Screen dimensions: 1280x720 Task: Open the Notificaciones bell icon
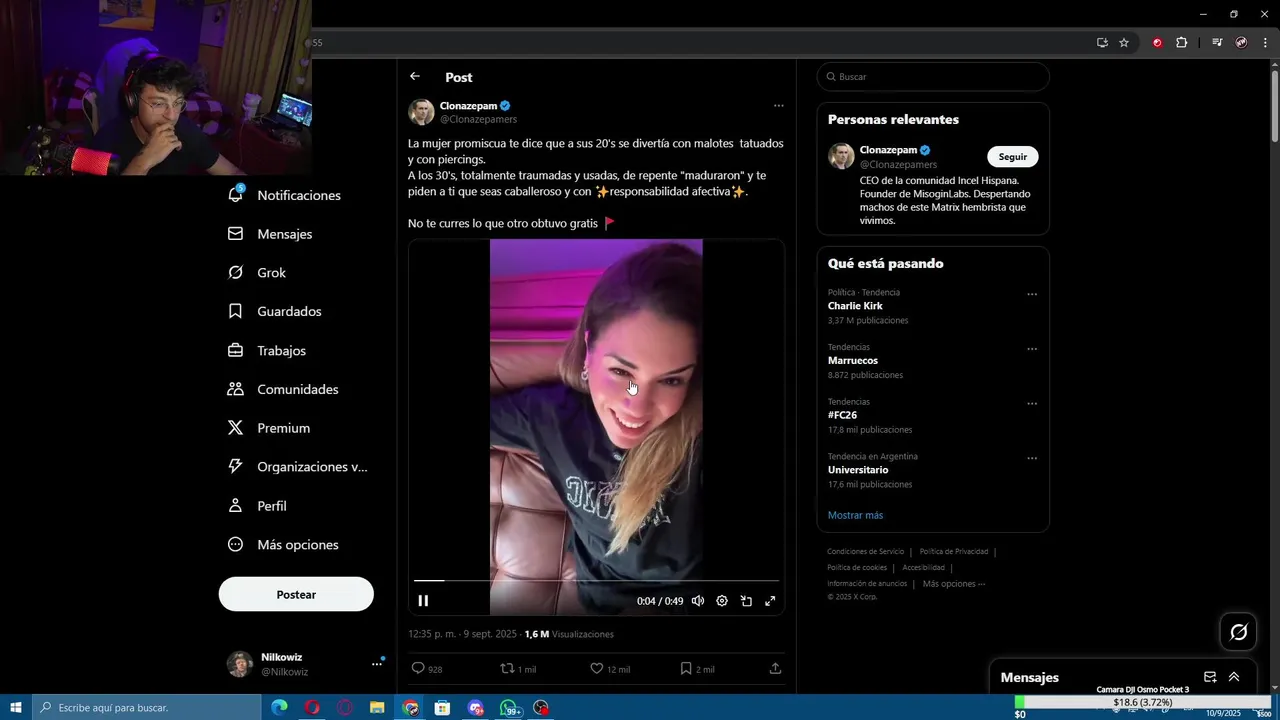[x=236, y=194]
